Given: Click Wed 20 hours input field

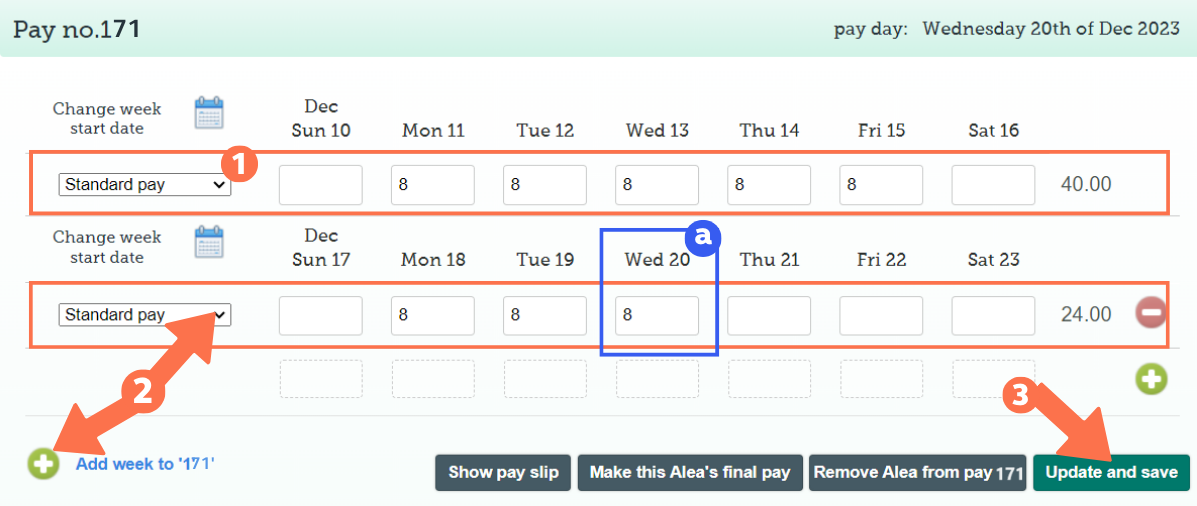Looking at the screenshot, I should coord(657,315).
